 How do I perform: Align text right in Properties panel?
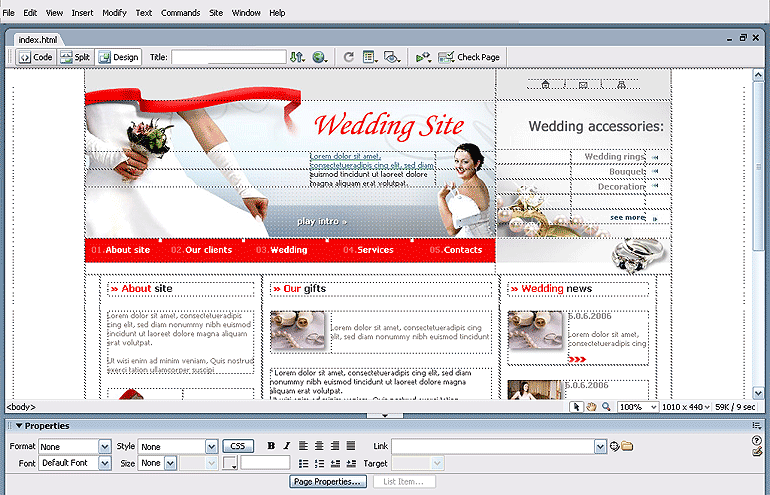coord(335,446)
